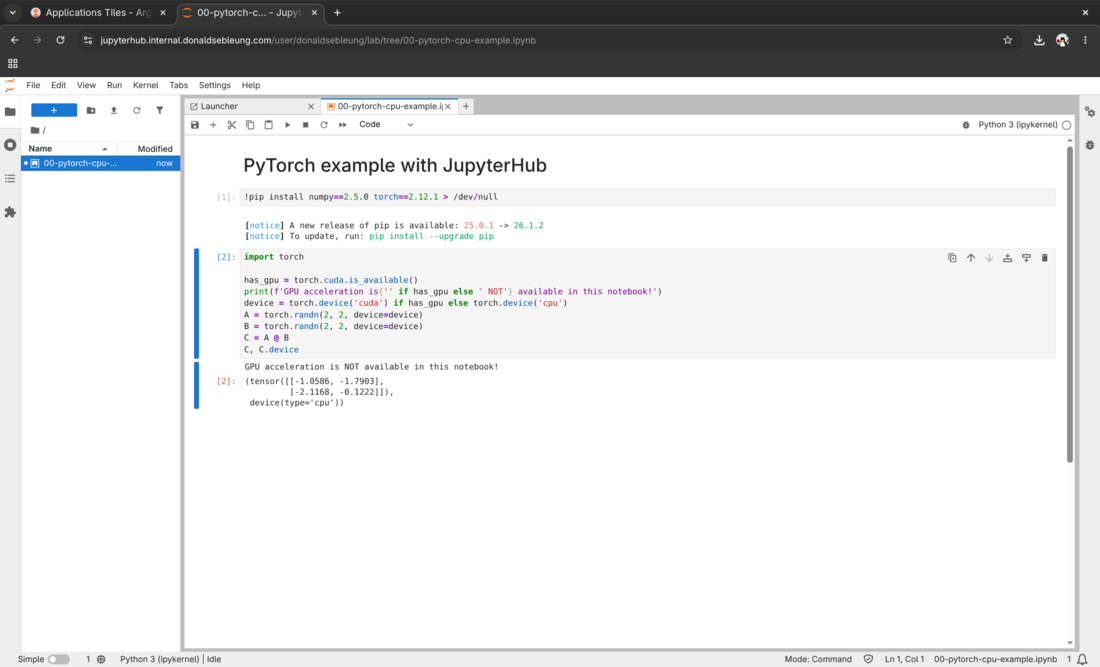Click the kernel status circle indicator
The height and width of the screenshot is (667, 1100).
(x=1066, y=125)
